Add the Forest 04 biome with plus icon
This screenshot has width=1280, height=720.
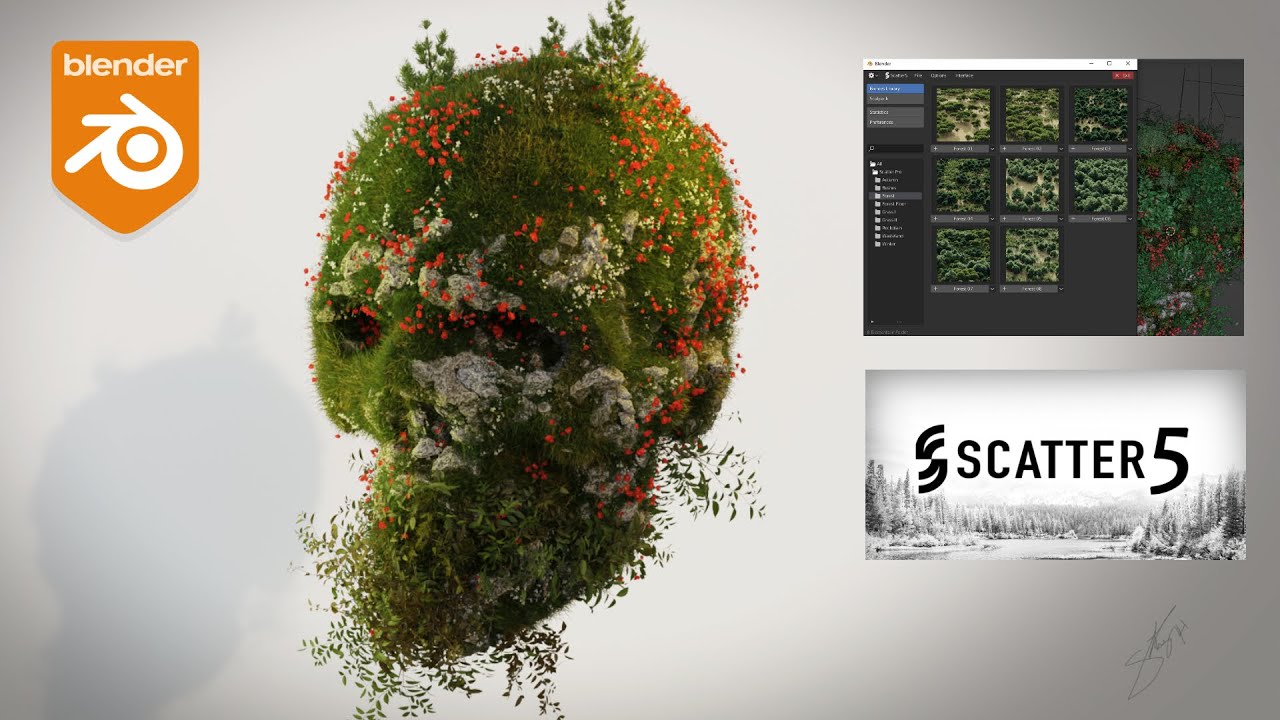(935, 218)
